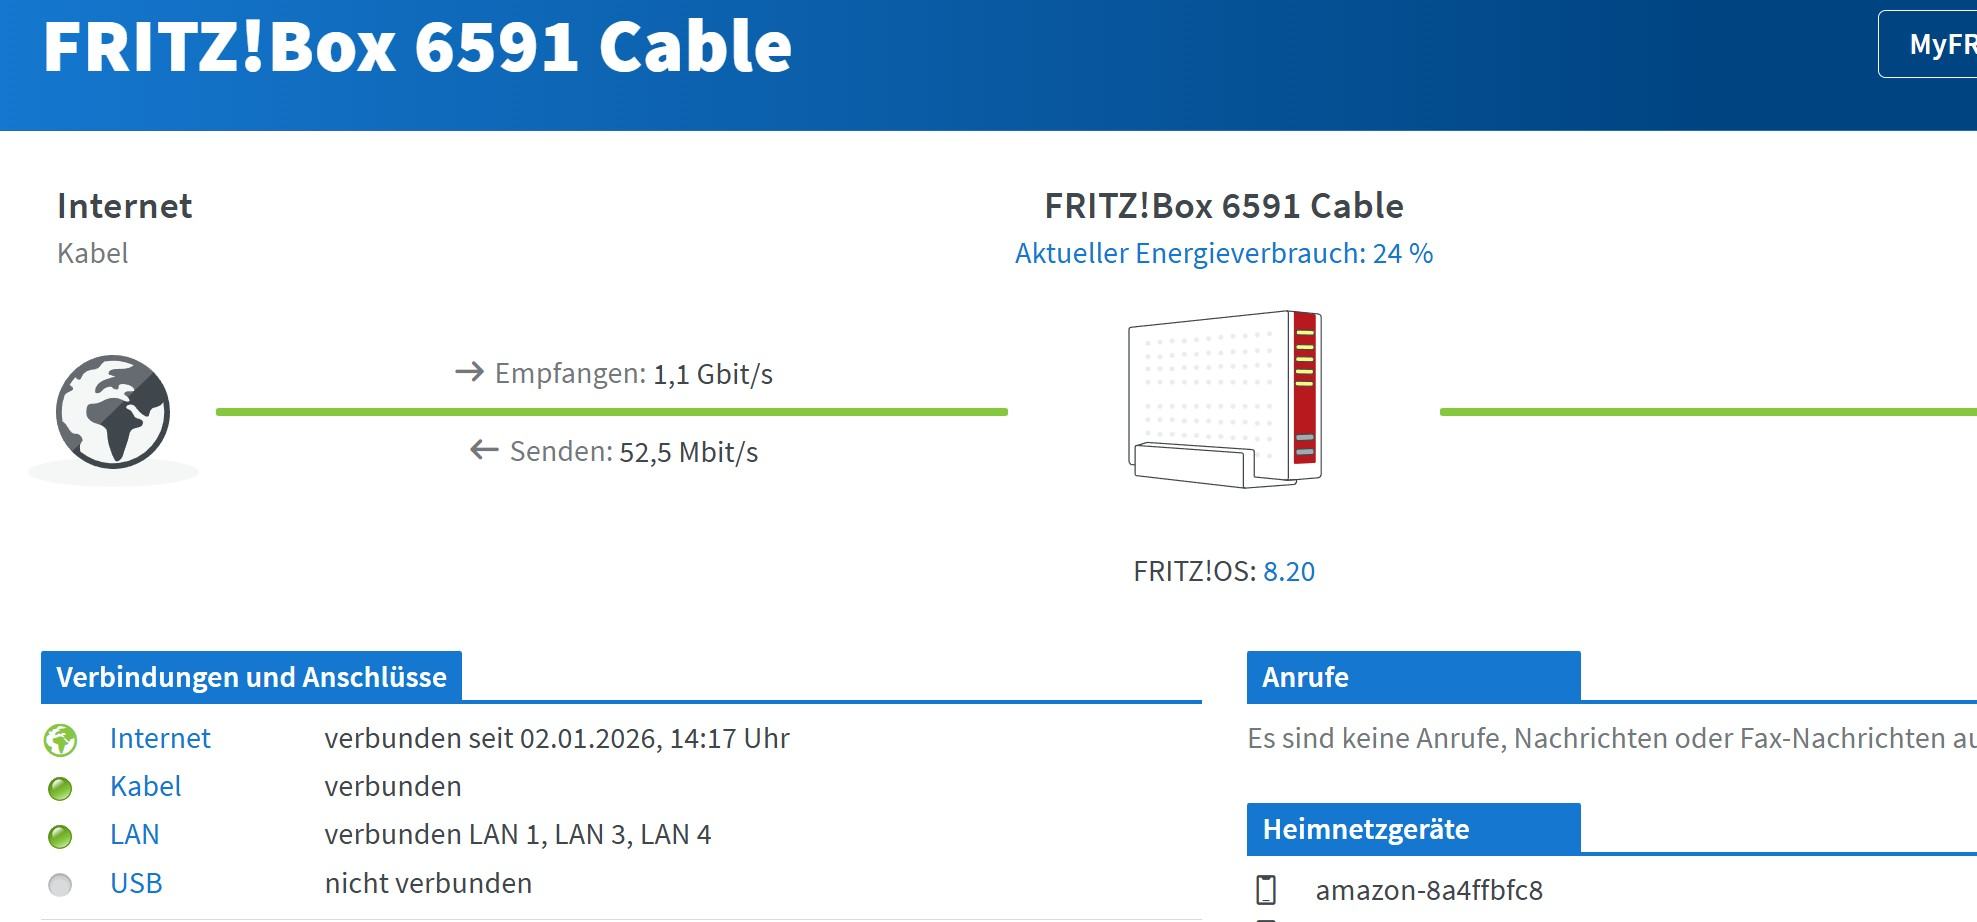Select the Verbindungen und Anschlüsse header
Image resolution: width=1977 pixels, height=922 pixels.
click(251, 677)
